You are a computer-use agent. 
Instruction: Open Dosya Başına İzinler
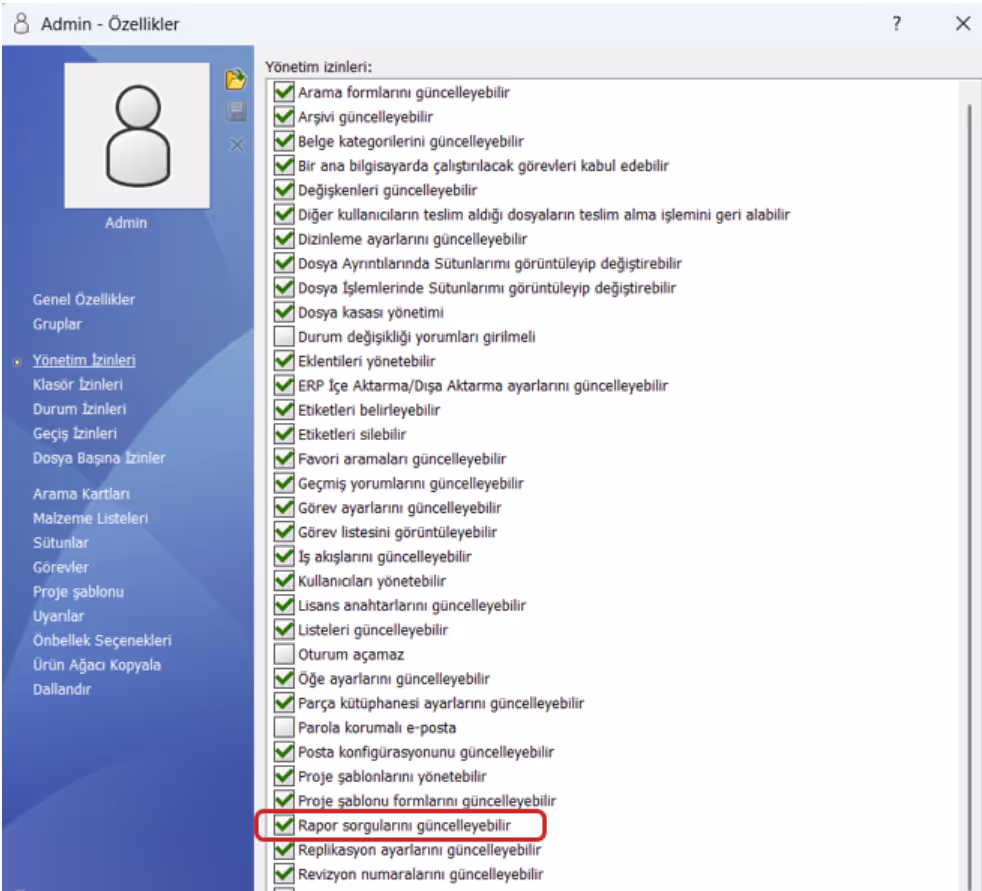coord(99,458)
